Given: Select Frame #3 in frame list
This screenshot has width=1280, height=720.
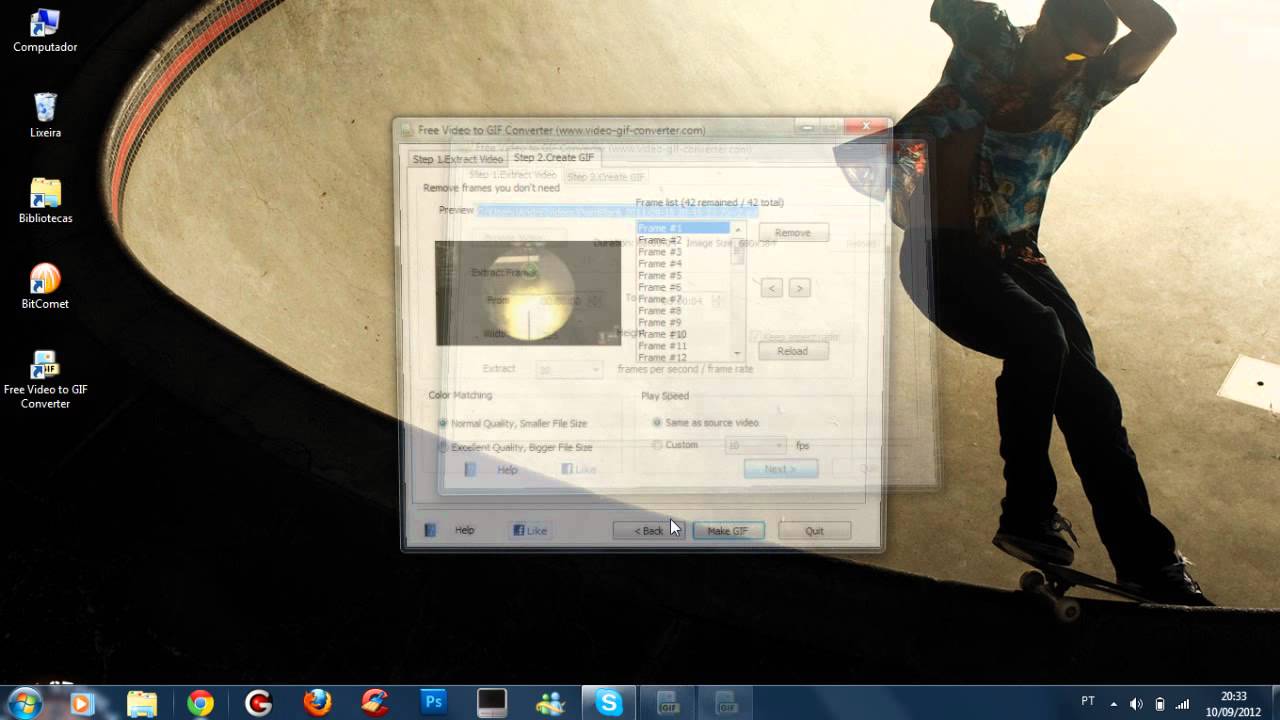Looking at the screenshot, I should coord(684,252).
